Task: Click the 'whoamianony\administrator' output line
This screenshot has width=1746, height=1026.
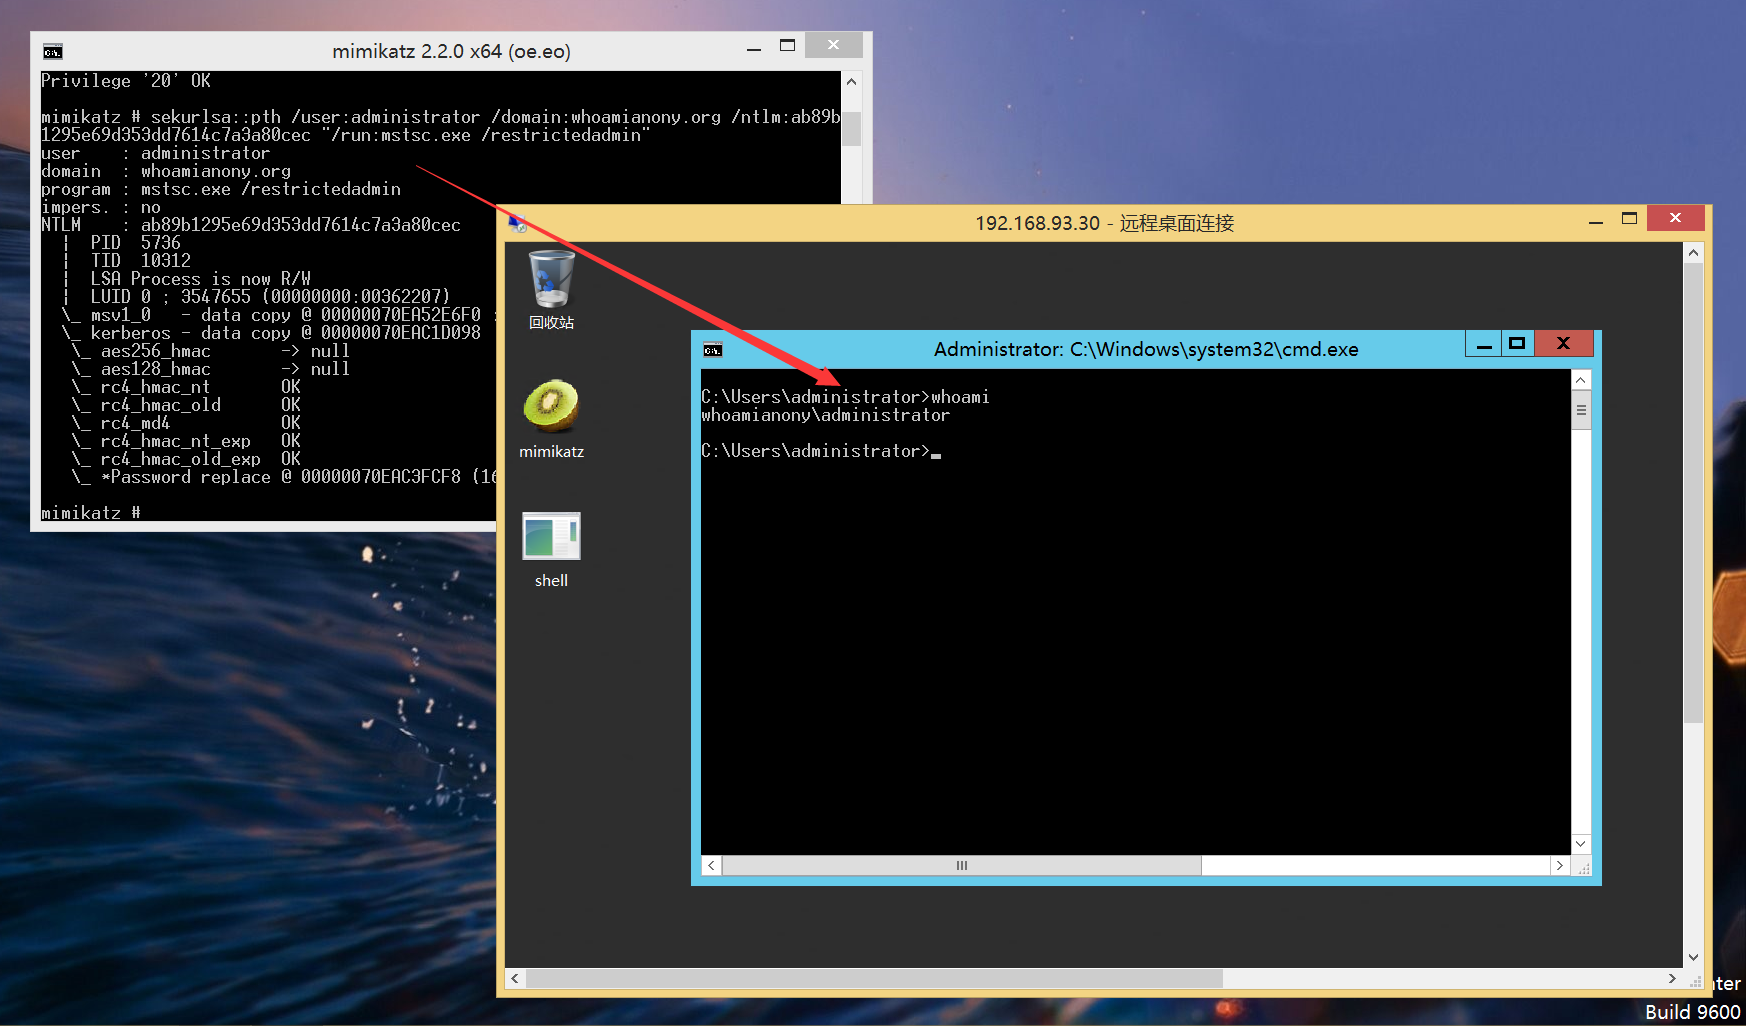Action: point(826,415)
